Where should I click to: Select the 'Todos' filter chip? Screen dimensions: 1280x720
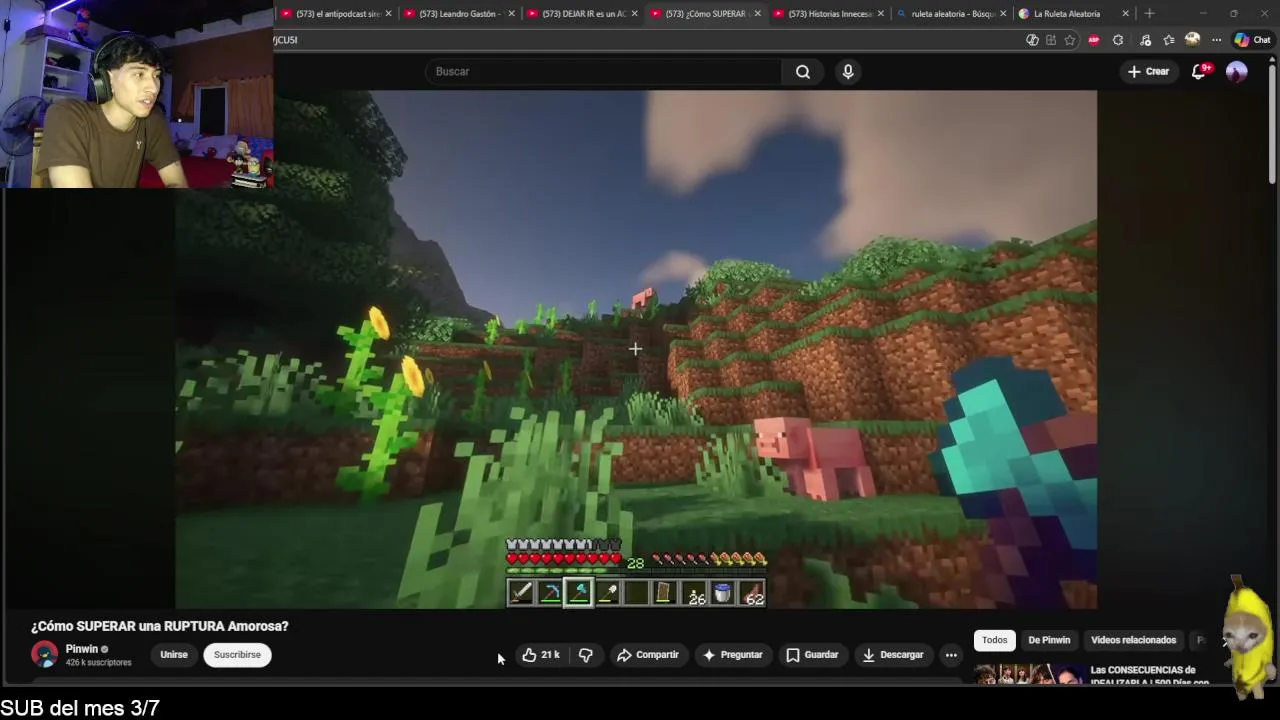tap(994, 640)
